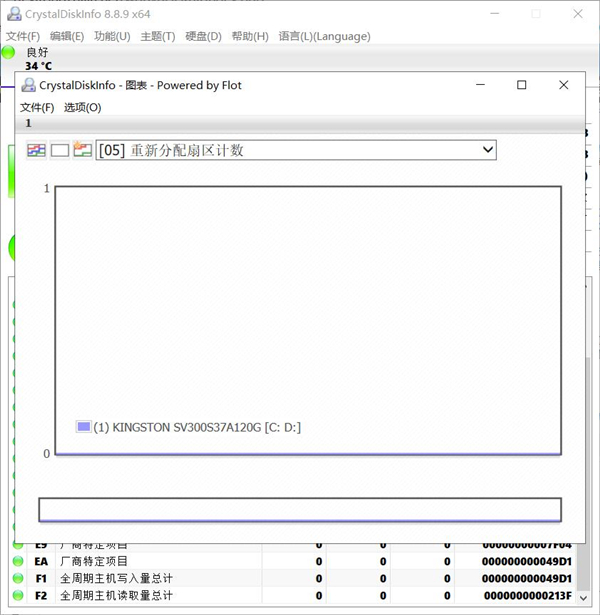Maximize the graph window
Viewport: 600px width, 615px height.
pyautogui.click(x=521, y=85)
